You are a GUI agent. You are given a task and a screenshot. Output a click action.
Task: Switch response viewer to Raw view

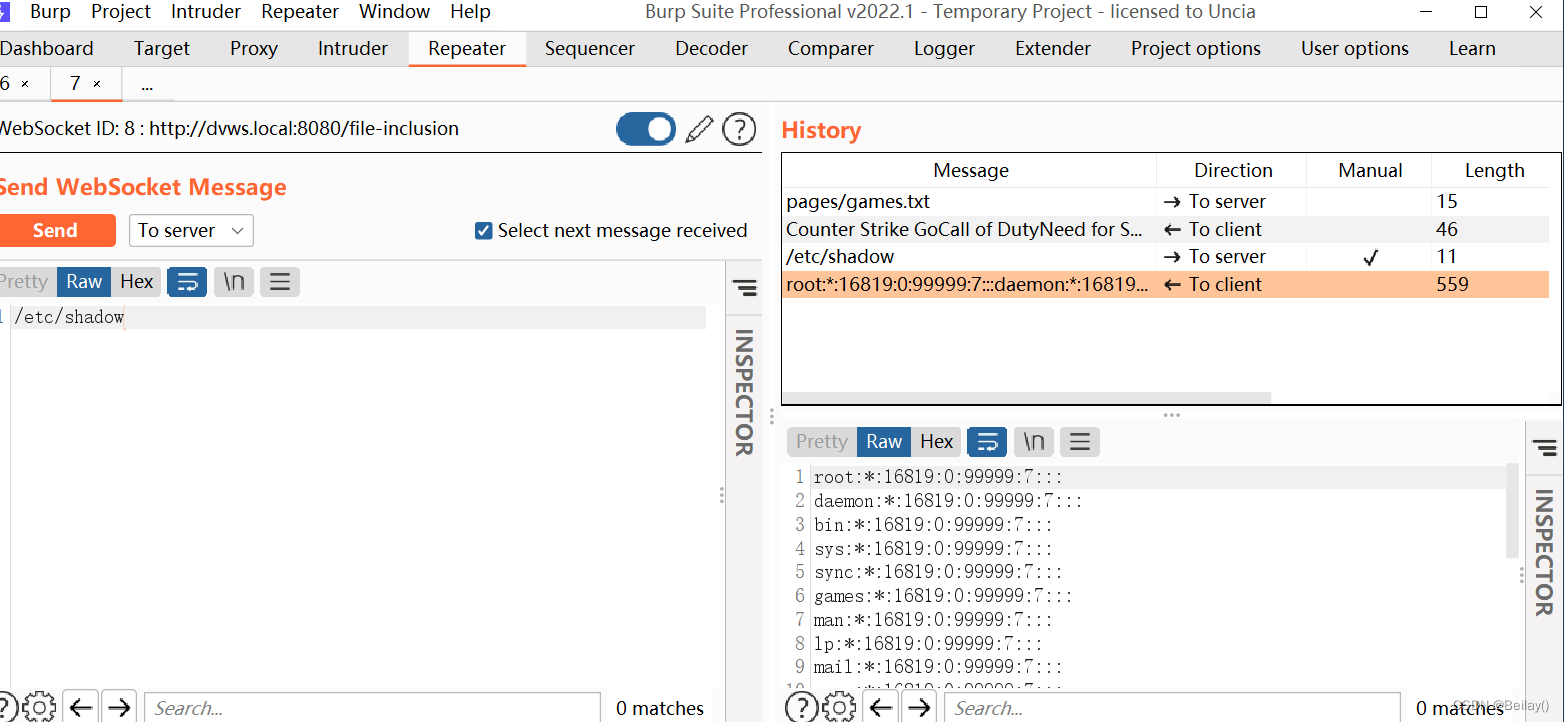tap(884, 441)
